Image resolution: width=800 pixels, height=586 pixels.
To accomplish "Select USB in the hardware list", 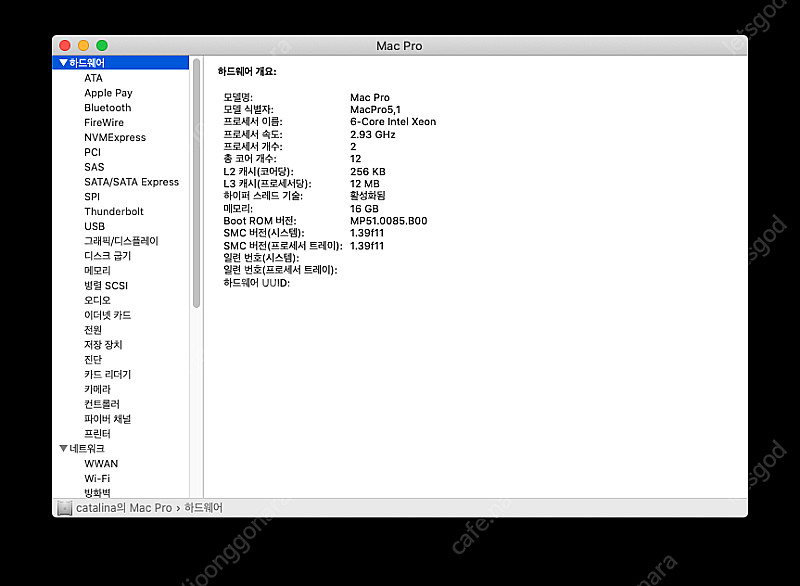I will (x=94, y=226).
